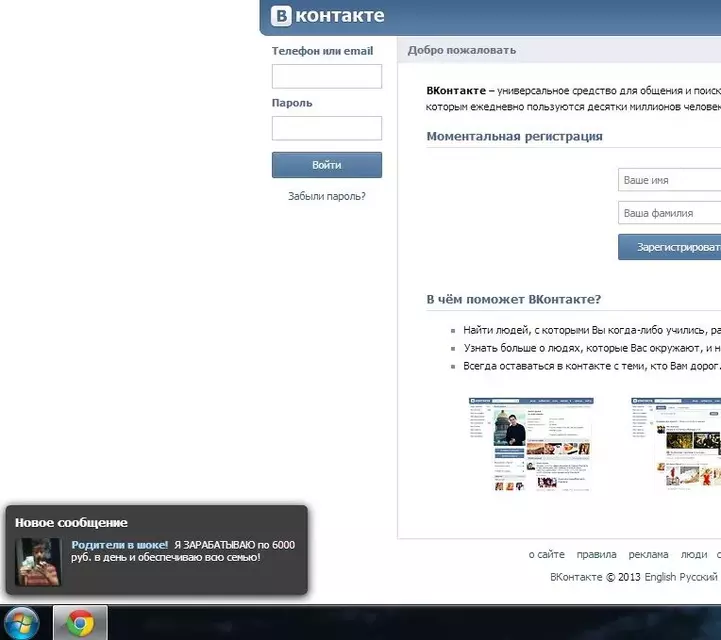Open the о сайте footer link
The image size is (721, 640).
pyautogui.click(x=546, y=554)
